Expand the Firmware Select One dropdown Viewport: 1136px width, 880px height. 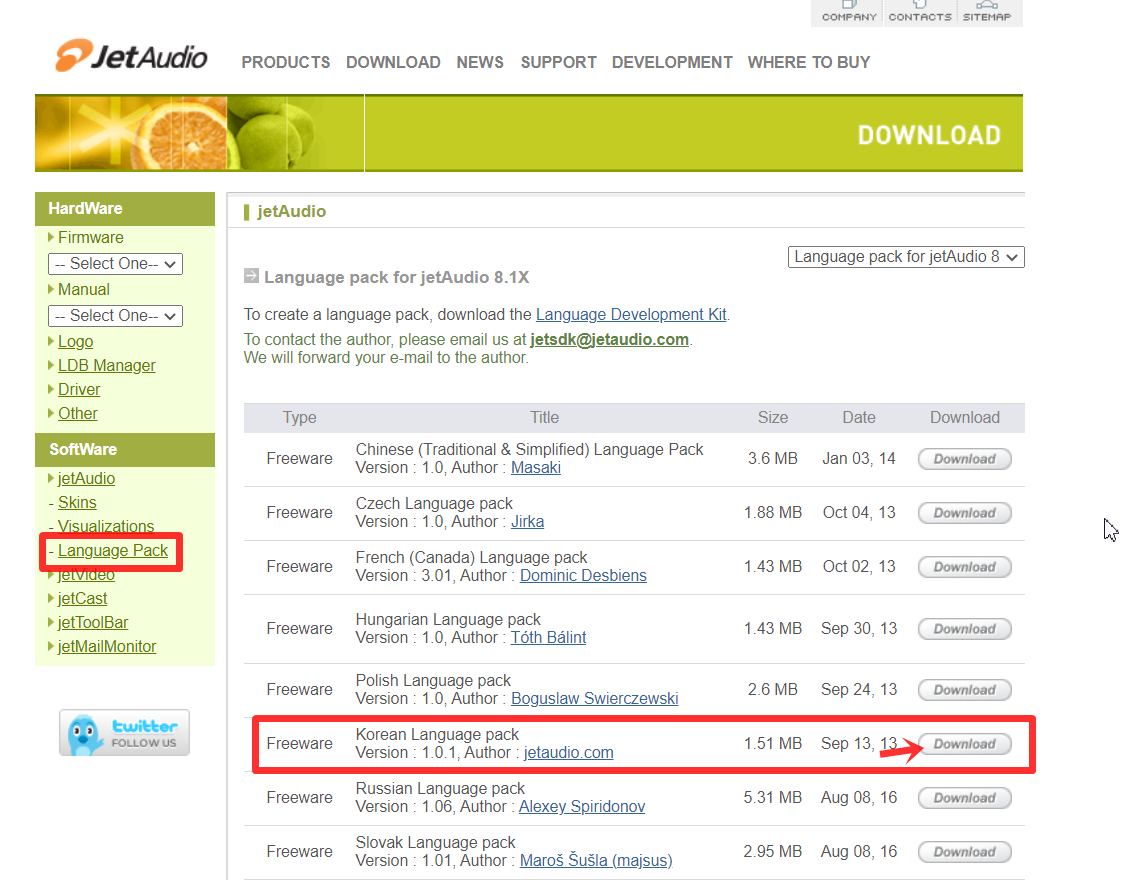point(115,264)
